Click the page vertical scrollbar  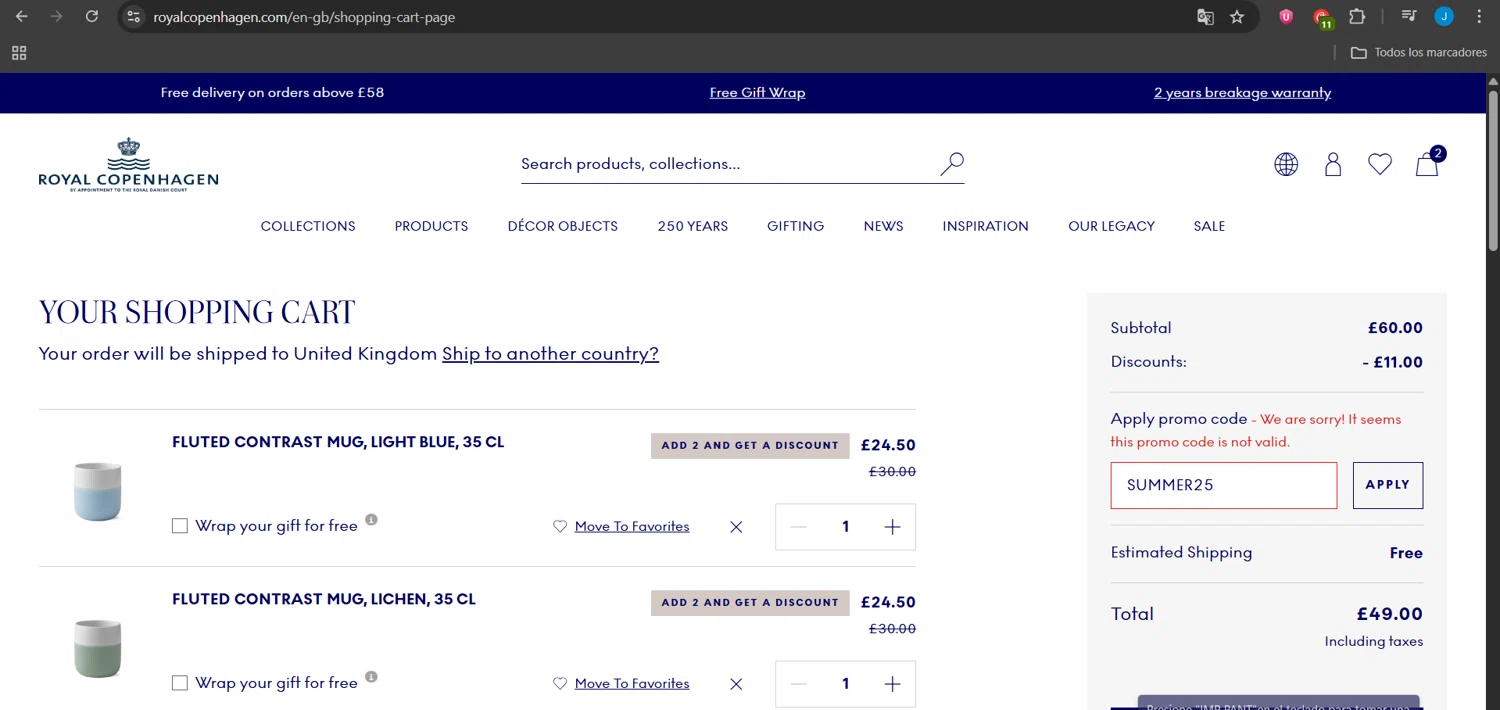(1493, 170)
